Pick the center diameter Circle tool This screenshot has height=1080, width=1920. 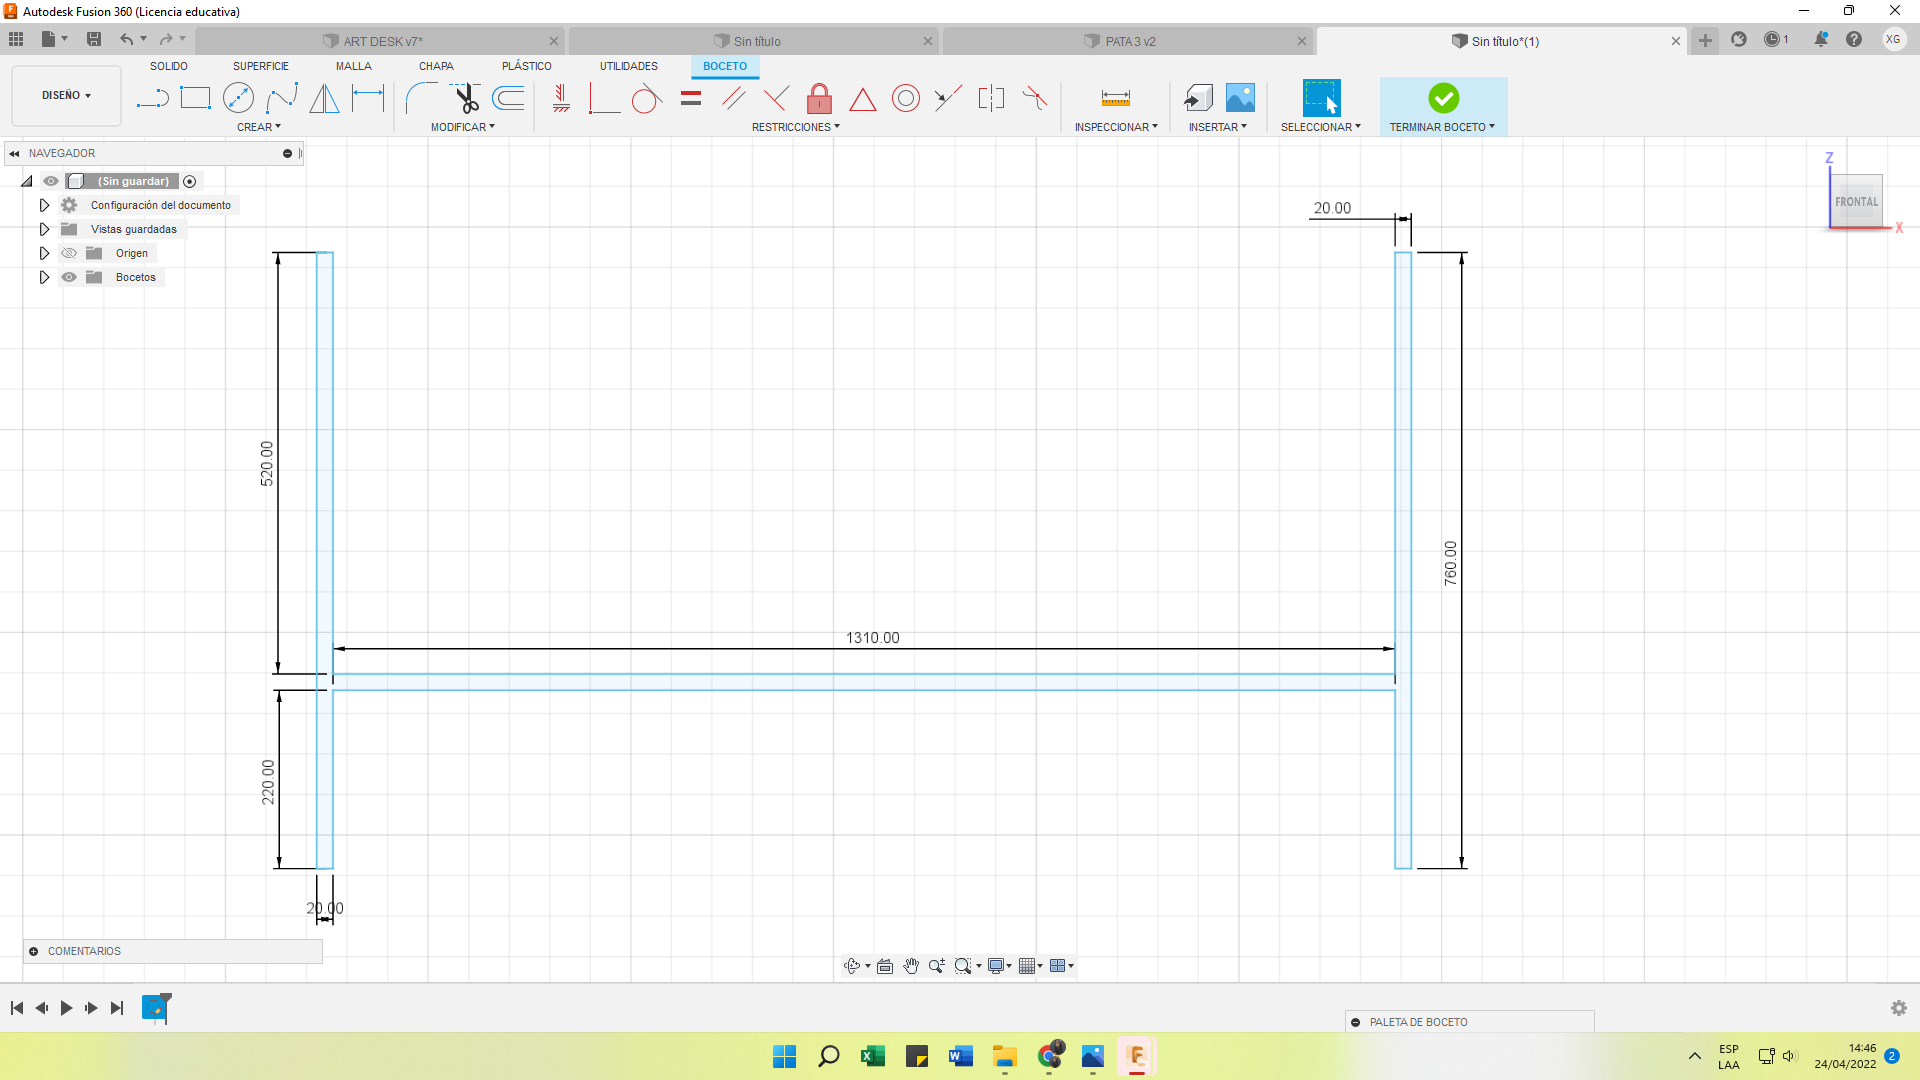coord(238,98)
